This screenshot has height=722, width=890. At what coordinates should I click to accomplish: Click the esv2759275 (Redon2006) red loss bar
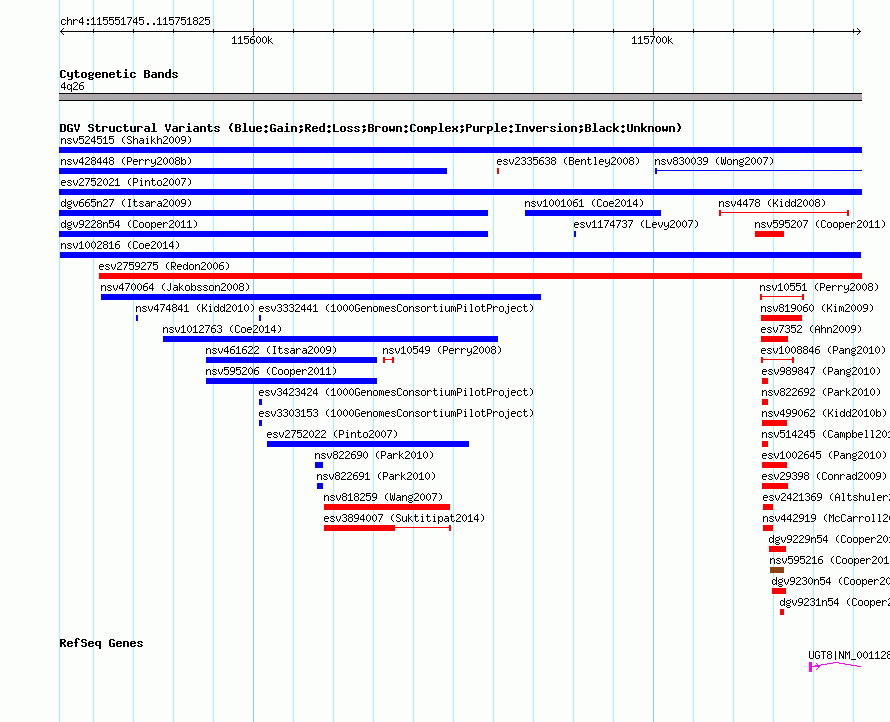(x=480, y=276)
